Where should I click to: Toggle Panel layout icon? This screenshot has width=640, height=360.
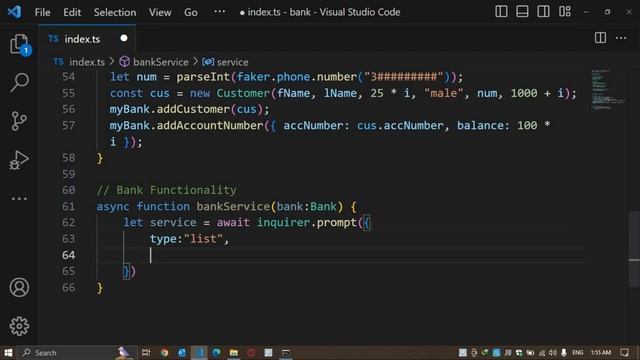pos(522,12)
